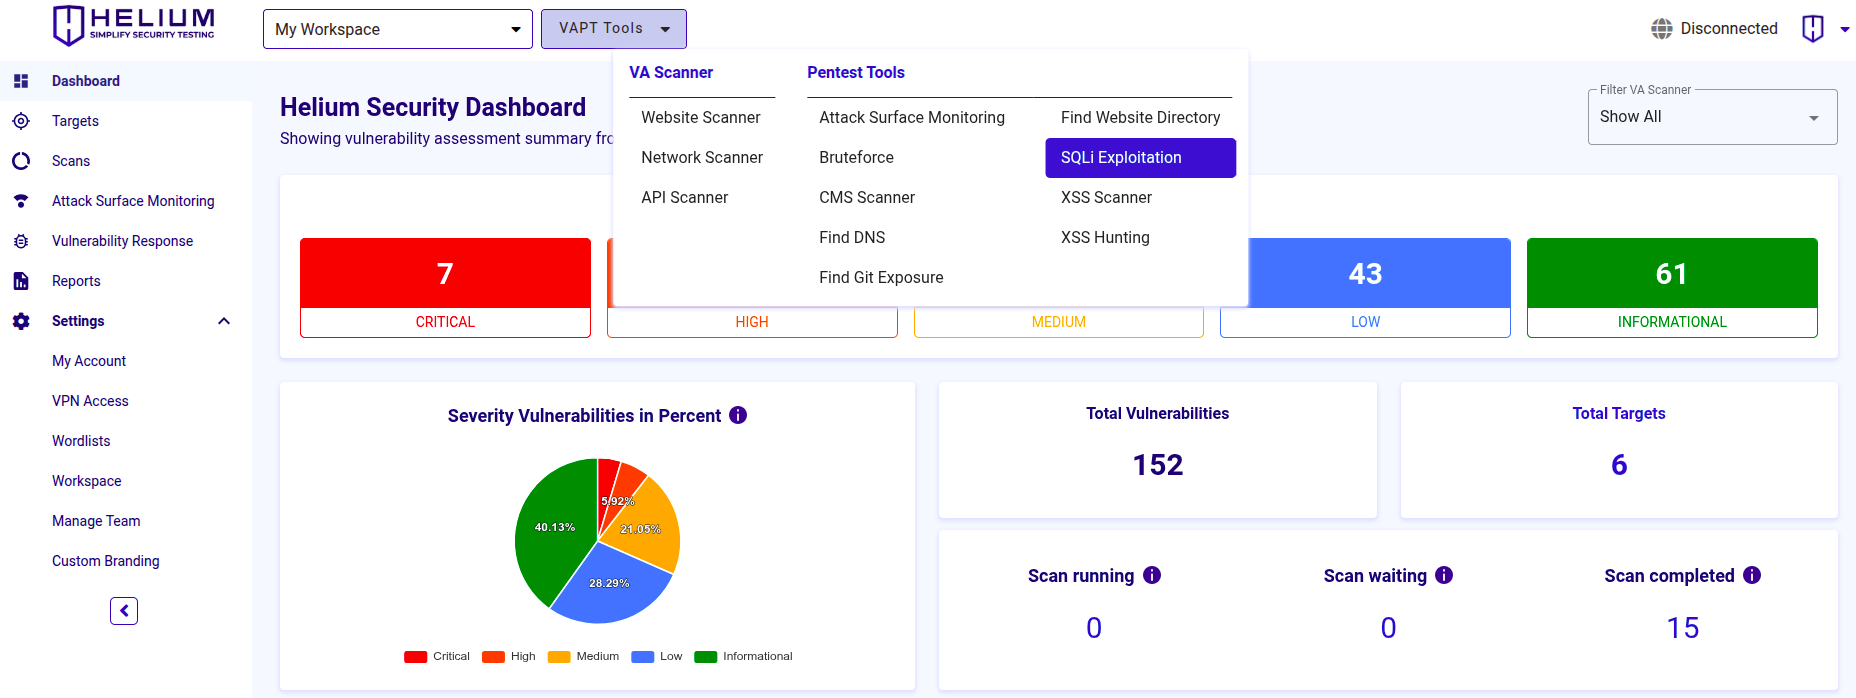This screenshot has width=1856, height=698.
Task: Collapse the Settings section chevron
Action: [x=224, y=321]
